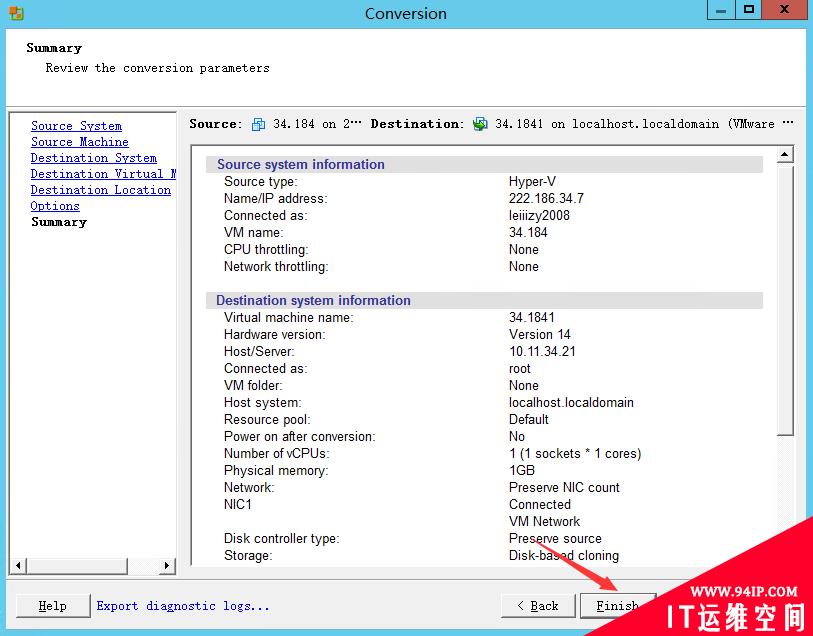813x636 pixels.
Task: Click the Disk-based cloning storage value
Action: coord(564,556)
